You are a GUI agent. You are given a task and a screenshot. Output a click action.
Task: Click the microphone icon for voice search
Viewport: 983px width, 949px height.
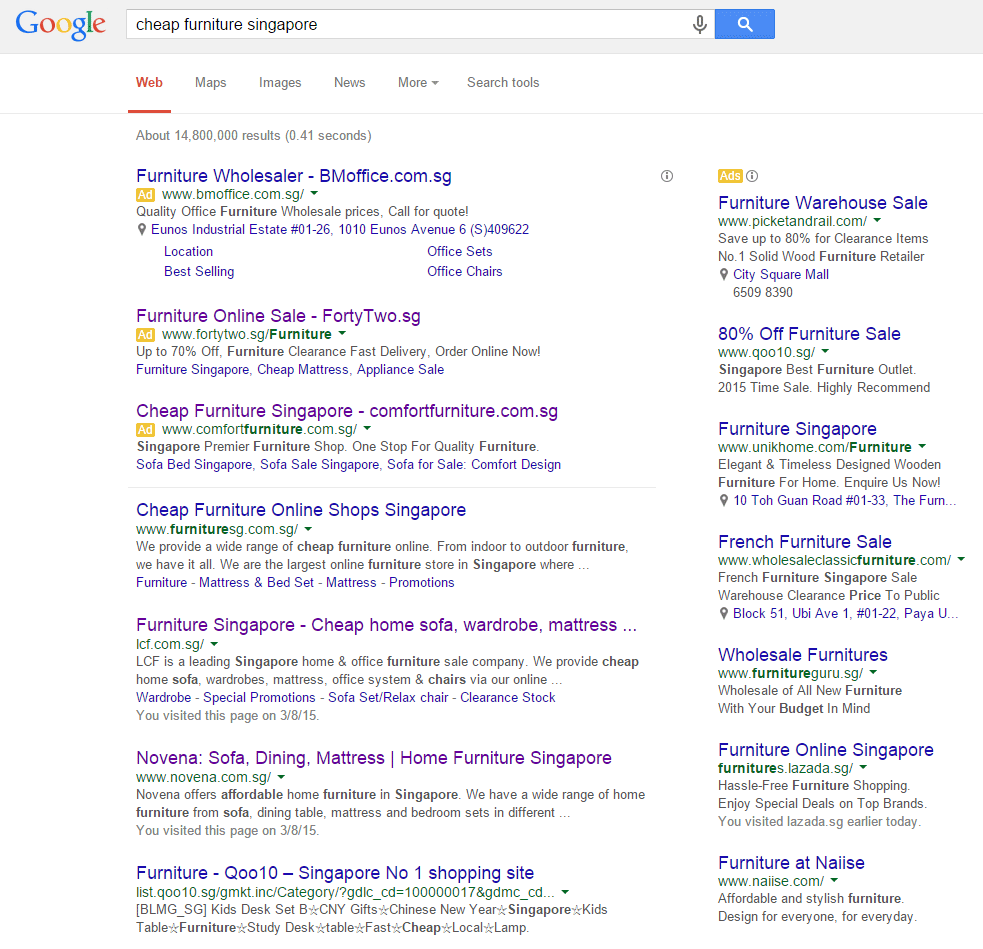[699, 24]
